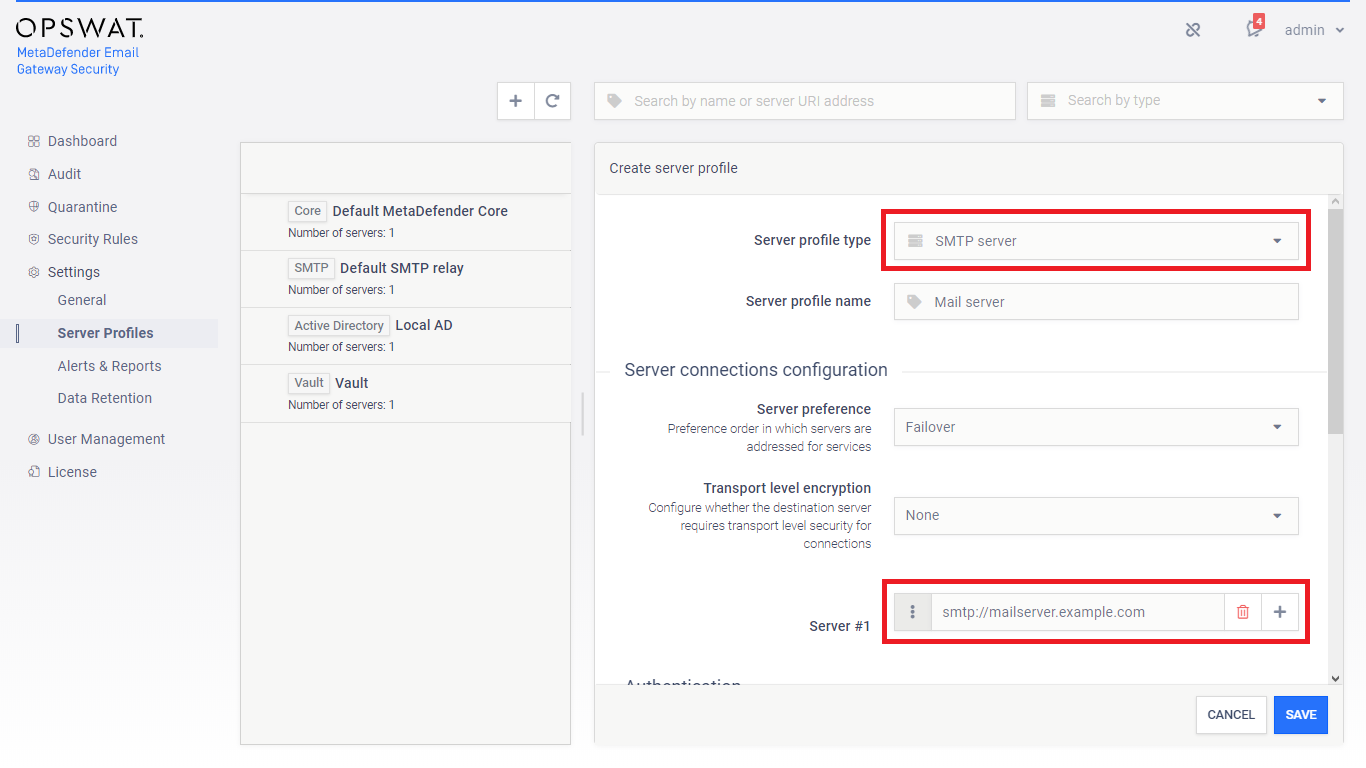Click the SAVE button
Image resolution: width=1366 pixels, height=768 pixels.
1301,715
